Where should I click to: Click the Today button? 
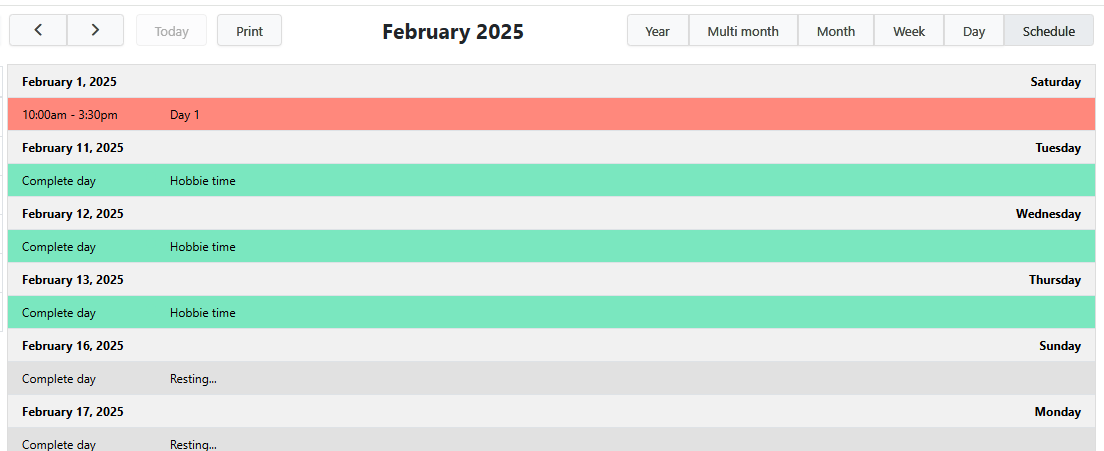(x=171, y=31)
